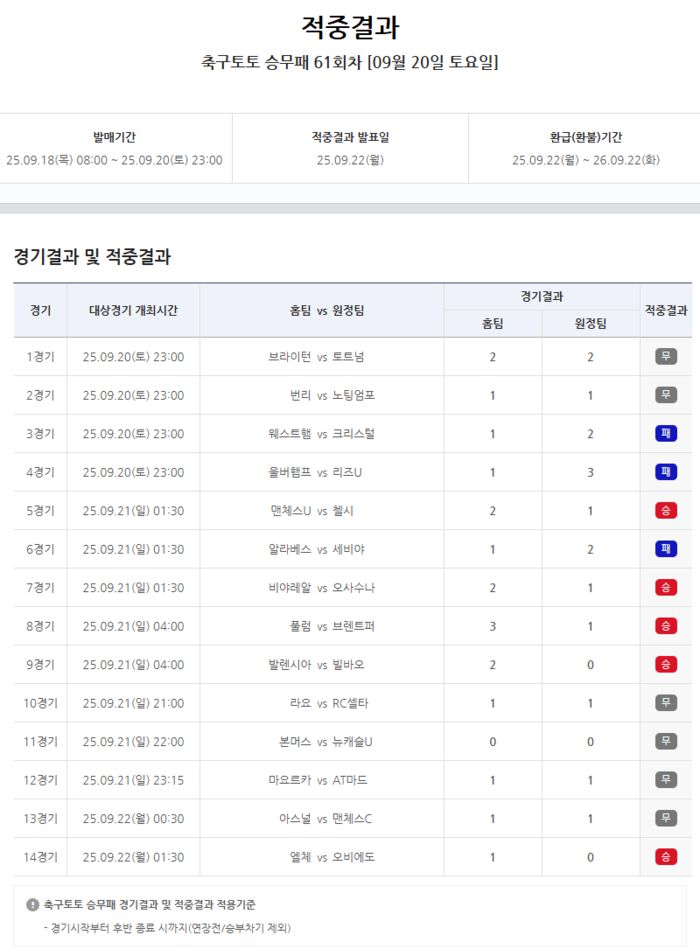Select the 홈팀 vs 원정팀 column header

coord(321,310)
